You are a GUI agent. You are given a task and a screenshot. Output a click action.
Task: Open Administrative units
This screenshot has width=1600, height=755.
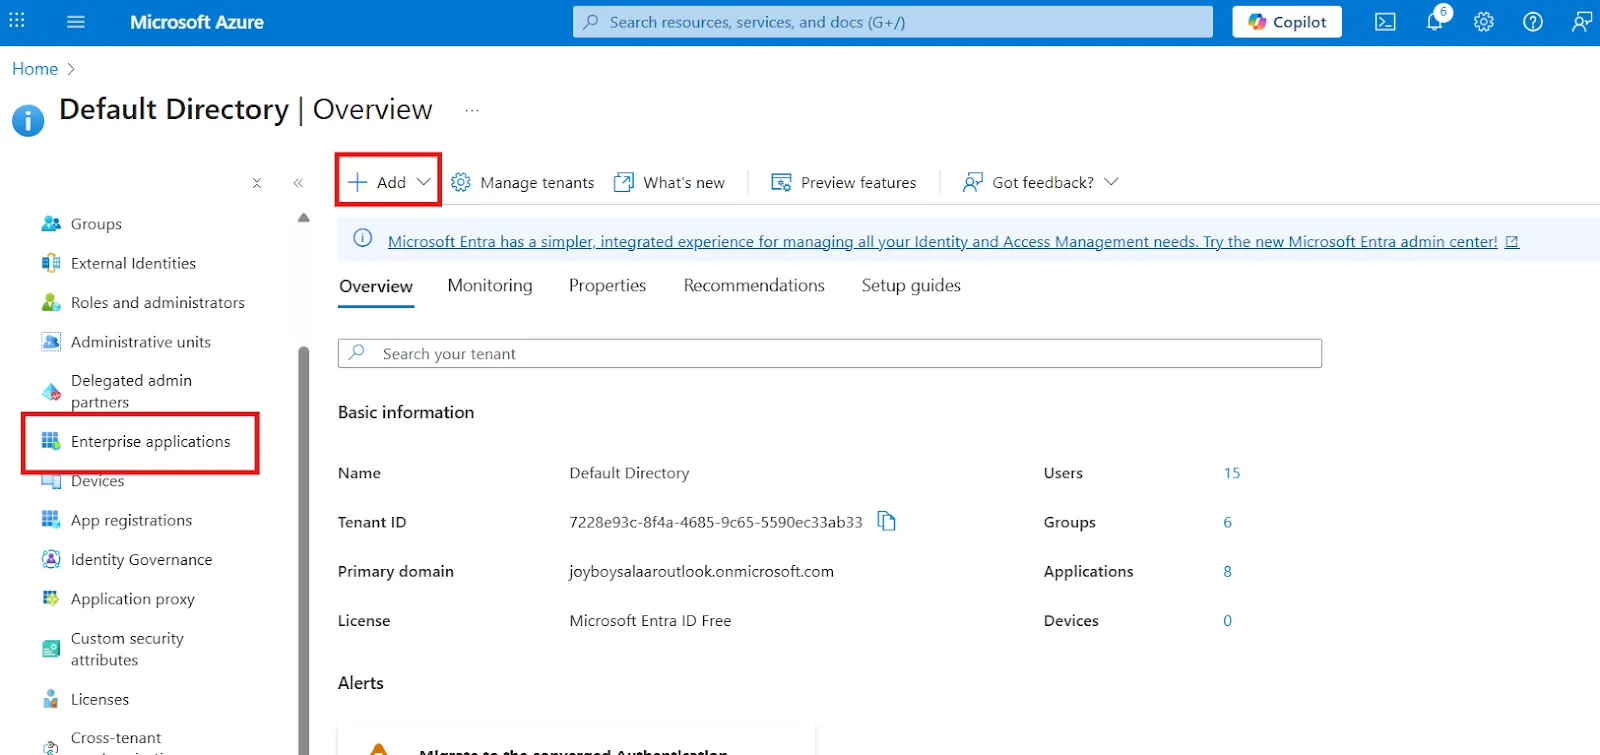coord(140,342)
